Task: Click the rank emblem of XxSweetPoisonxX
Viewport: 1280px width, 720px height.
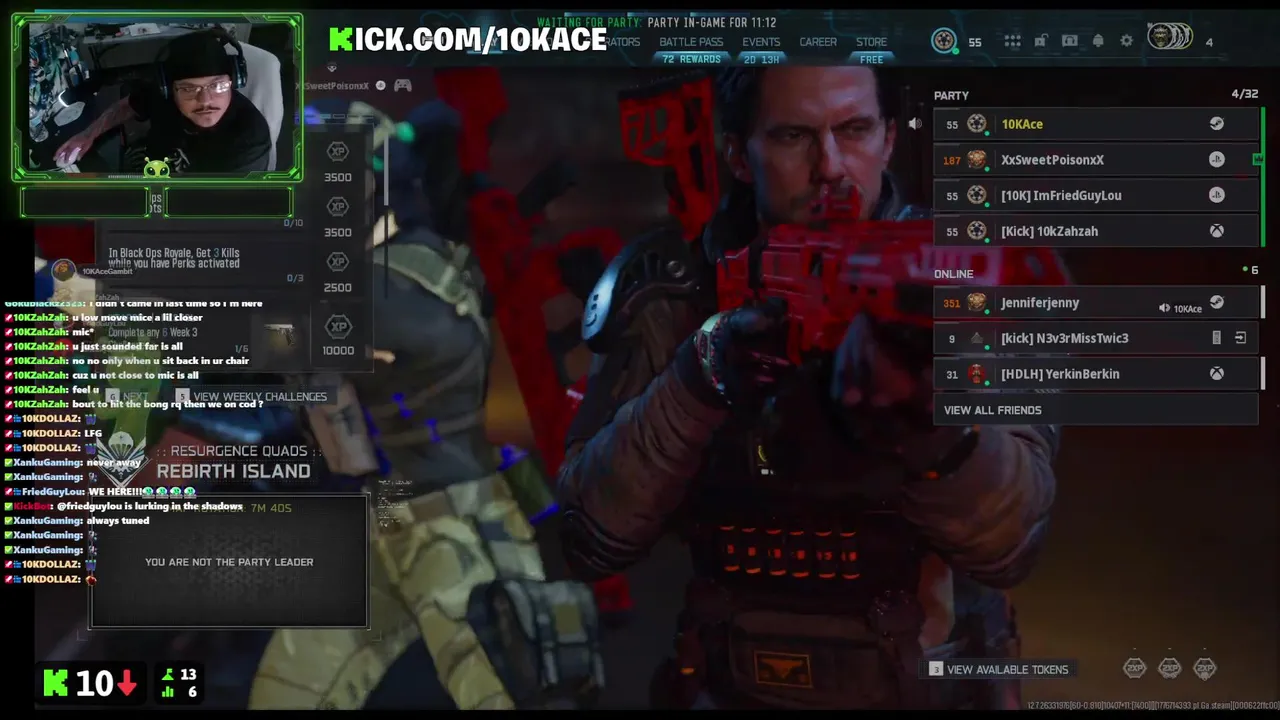Action: pos(977,160)
